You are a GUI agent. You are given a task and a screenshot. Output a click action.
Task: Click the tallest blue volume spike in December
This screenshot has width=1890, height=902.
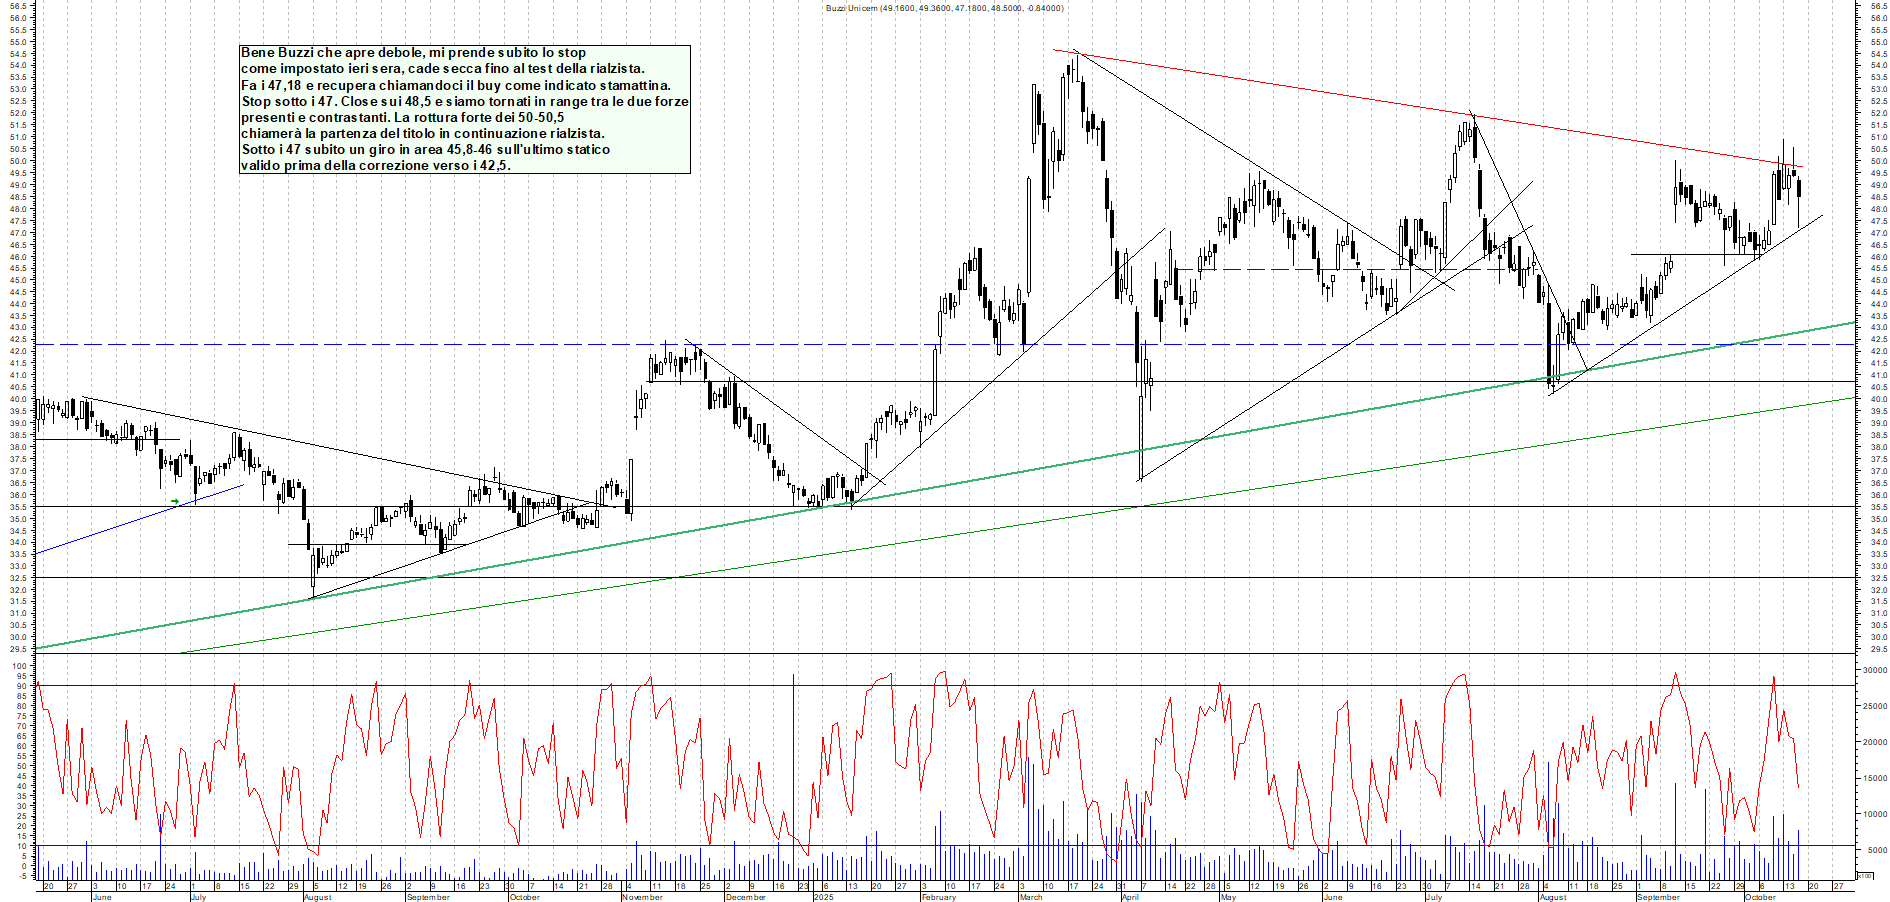click(794, 760)
